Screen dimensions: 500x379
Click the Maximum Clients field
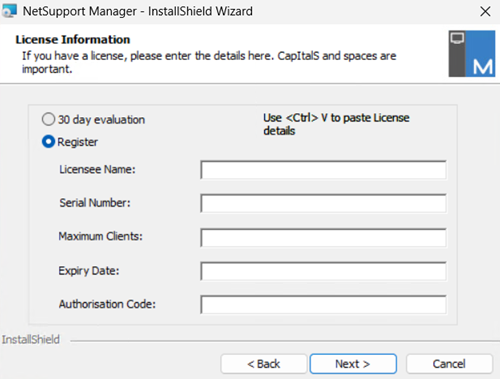click(323, 237)
